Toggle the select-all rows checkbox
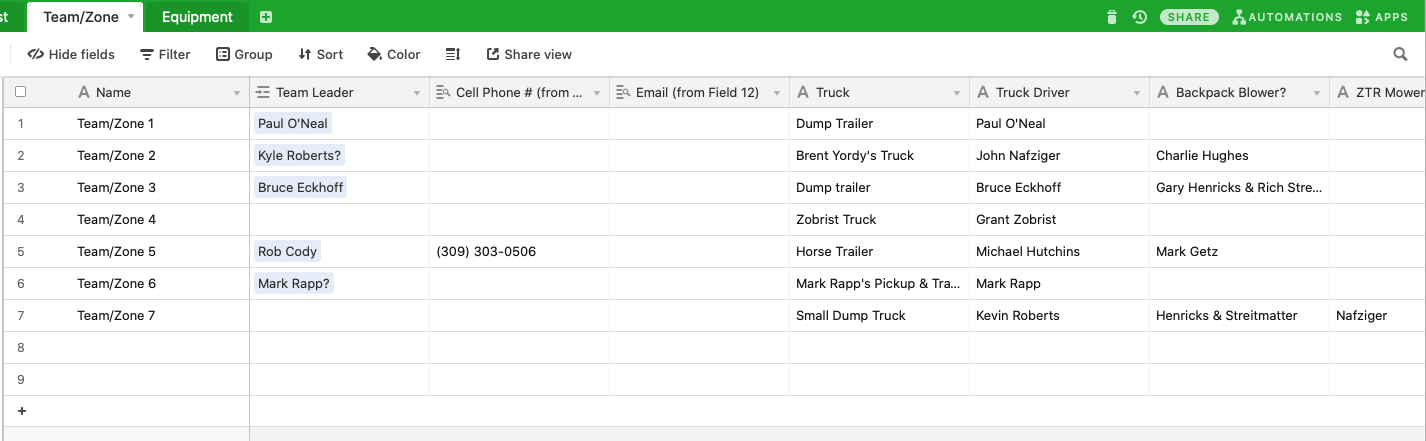The width and height of the screenshot is (1426, 441). pyautogui.click(x=20, y=92)
